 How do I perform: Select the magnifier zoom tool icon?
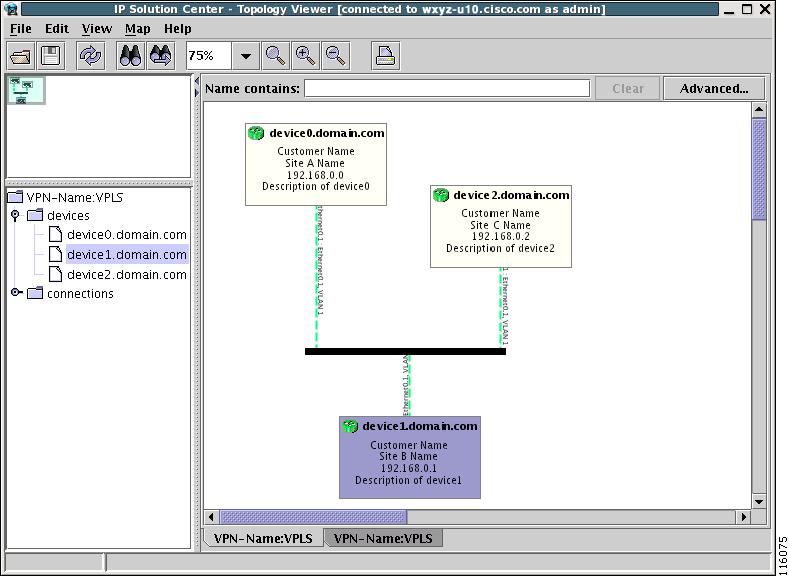point(276,56)
